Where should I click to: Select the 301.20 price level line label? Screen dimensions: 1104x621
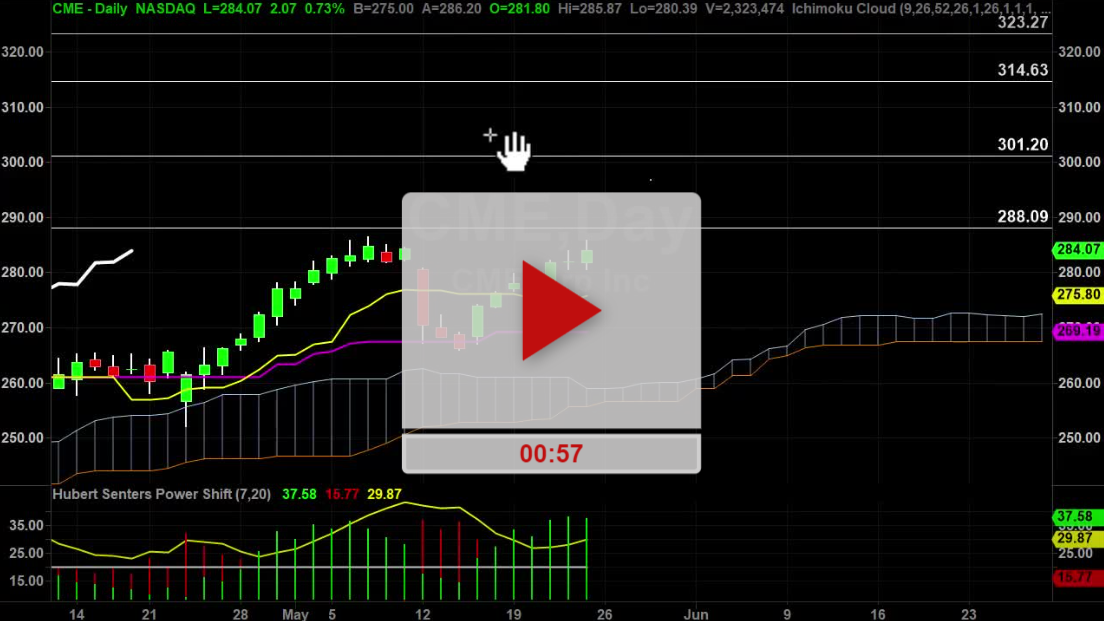click(1022, 145)
